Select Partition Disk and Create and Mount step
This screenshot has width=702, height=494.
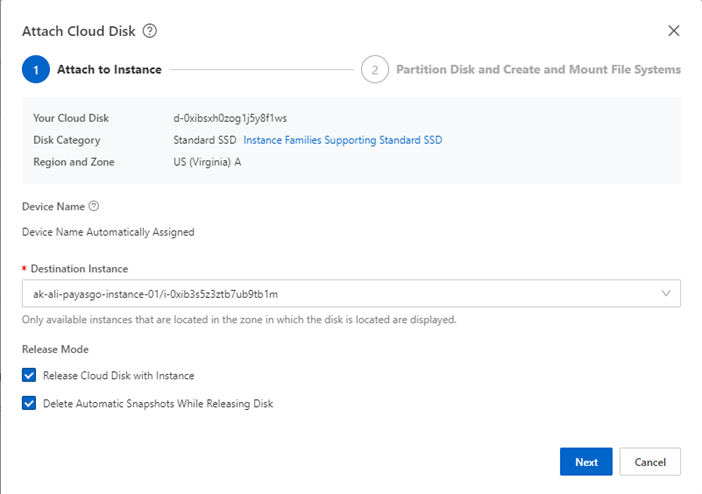[538, 69]
